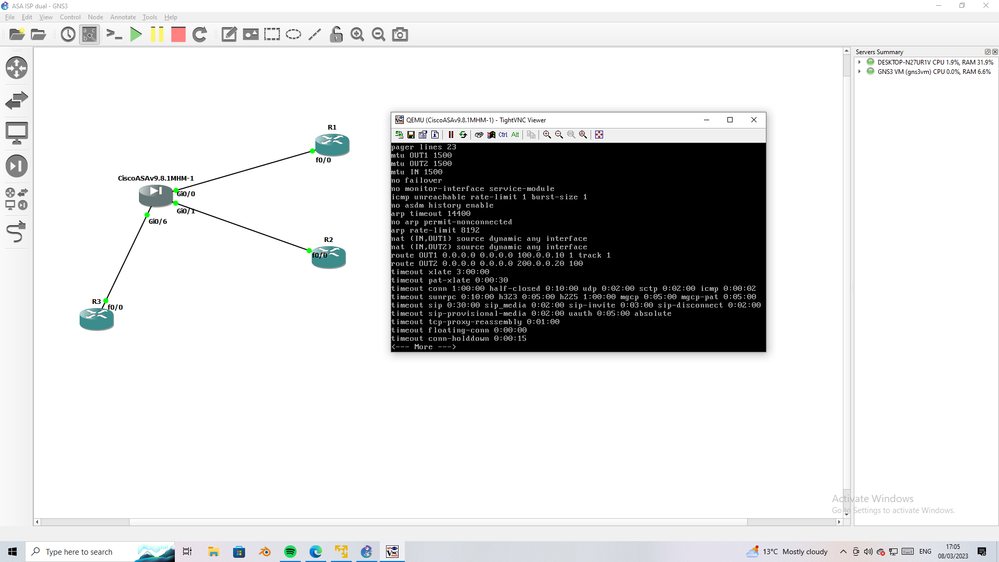Open the Help menu
999x562 pixels.
click(171, 17)
